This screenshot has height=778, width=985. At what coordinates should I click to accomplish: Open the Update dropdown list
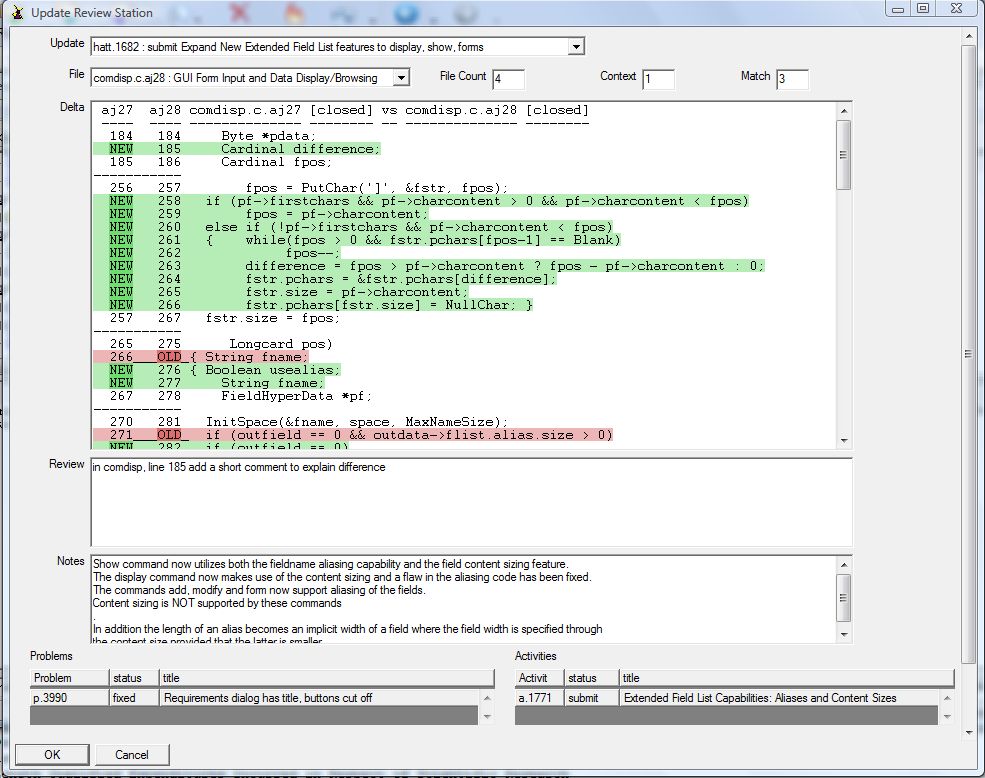575,46
